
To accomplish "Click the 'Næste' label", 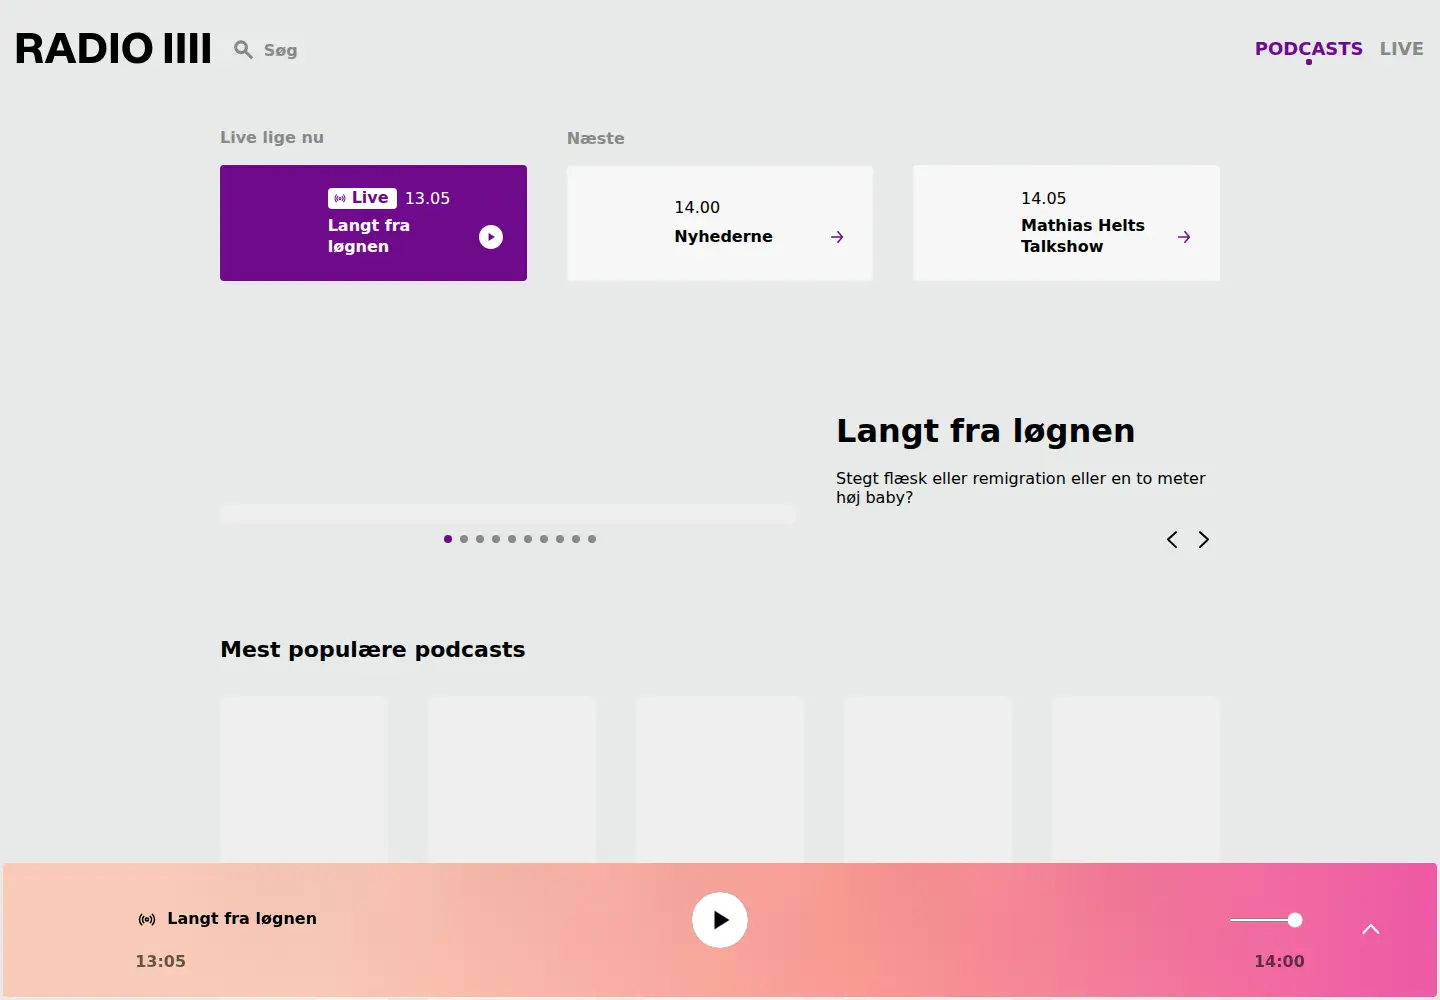I will pos(596,138).
